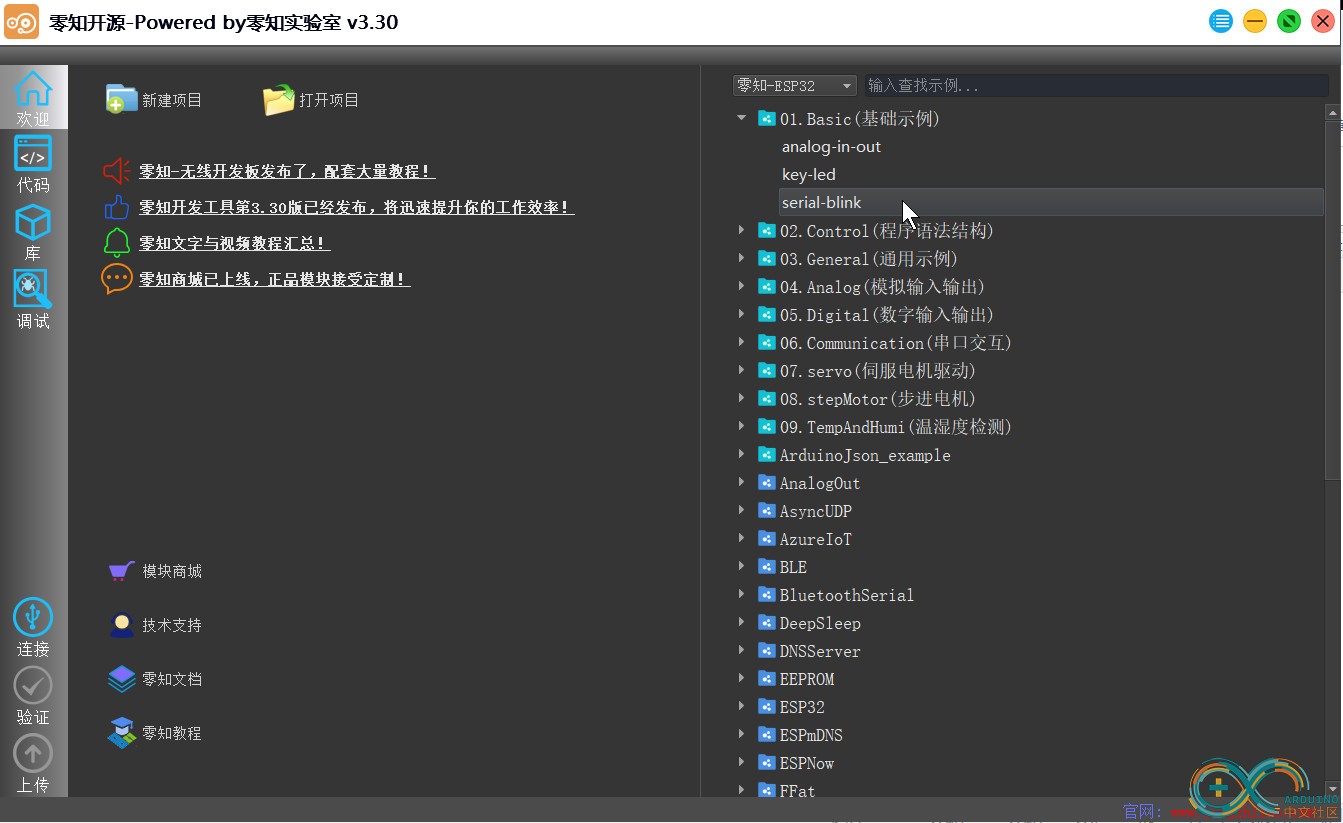Select the analog-in-out example
The width and height of the screenshot is (1343, 823).
[831, 147]
